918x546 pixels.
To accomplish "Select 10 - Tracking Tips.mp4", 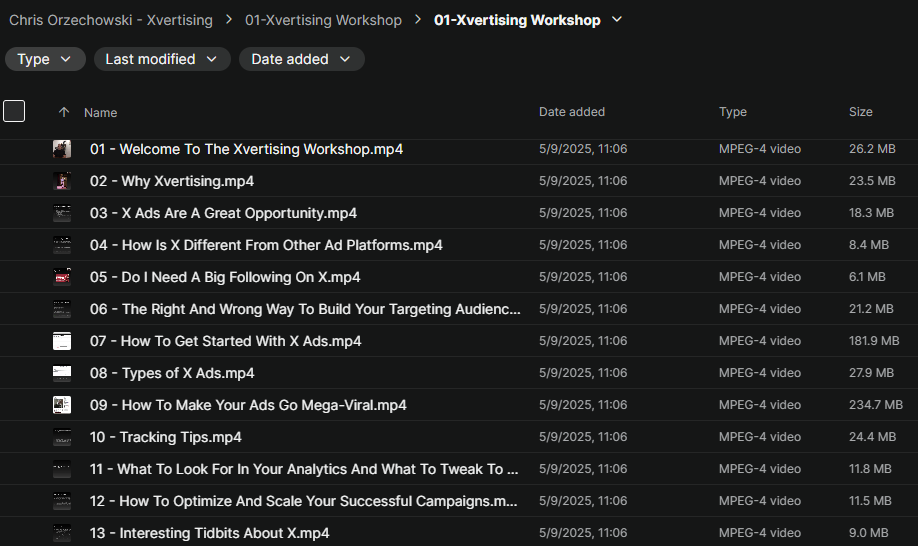I will (165, 437).
